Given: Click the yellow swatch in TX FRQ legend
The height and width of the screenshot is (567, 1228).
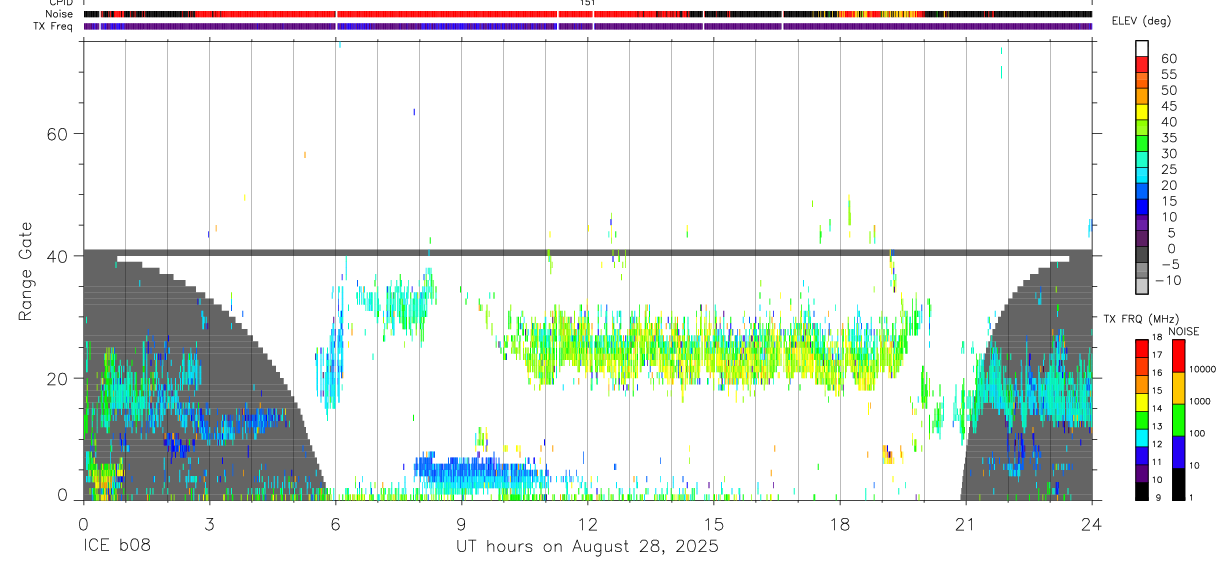Looking at the screenshot, I should click(1142, 404).
